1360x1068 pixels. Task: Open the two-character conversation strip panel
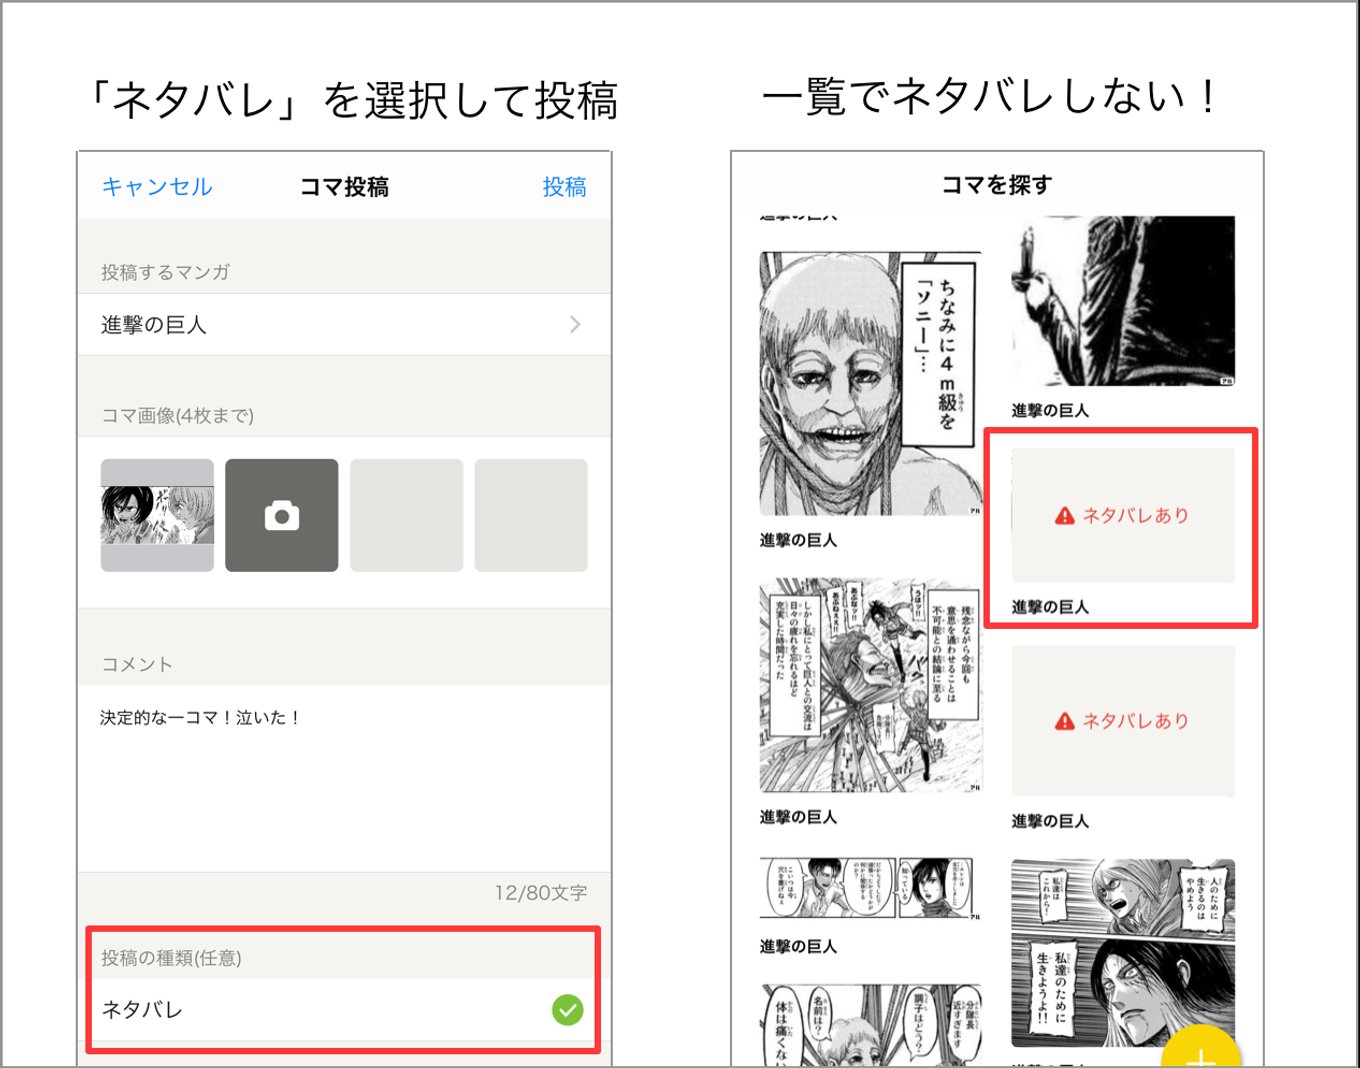point(870,889)
